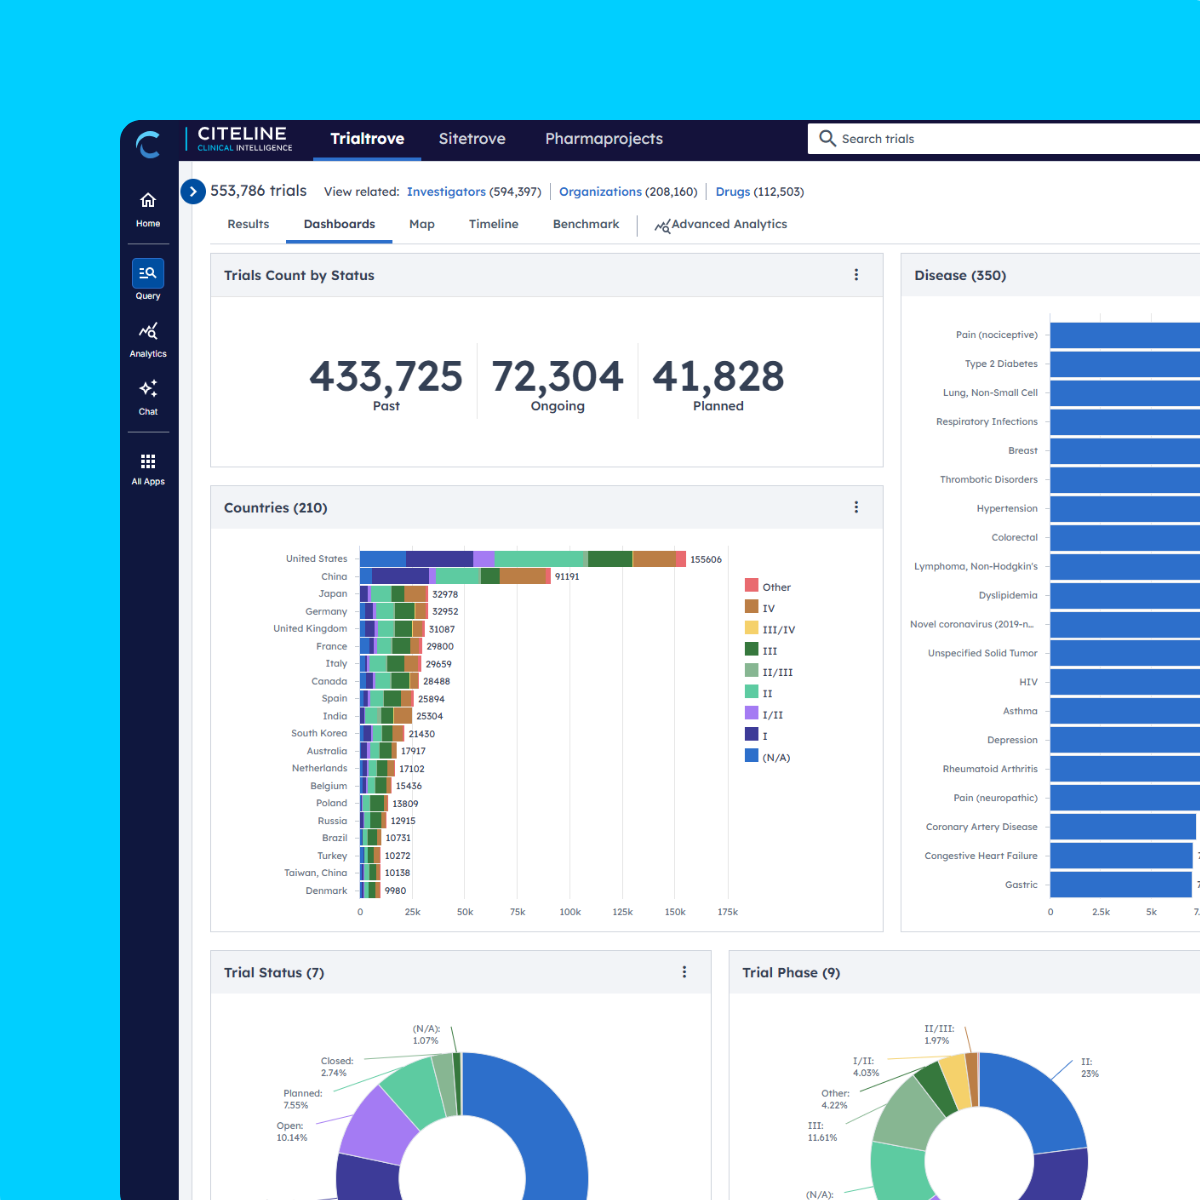Click the Citeline logo icon in sidebar

[x=148, y=145]
